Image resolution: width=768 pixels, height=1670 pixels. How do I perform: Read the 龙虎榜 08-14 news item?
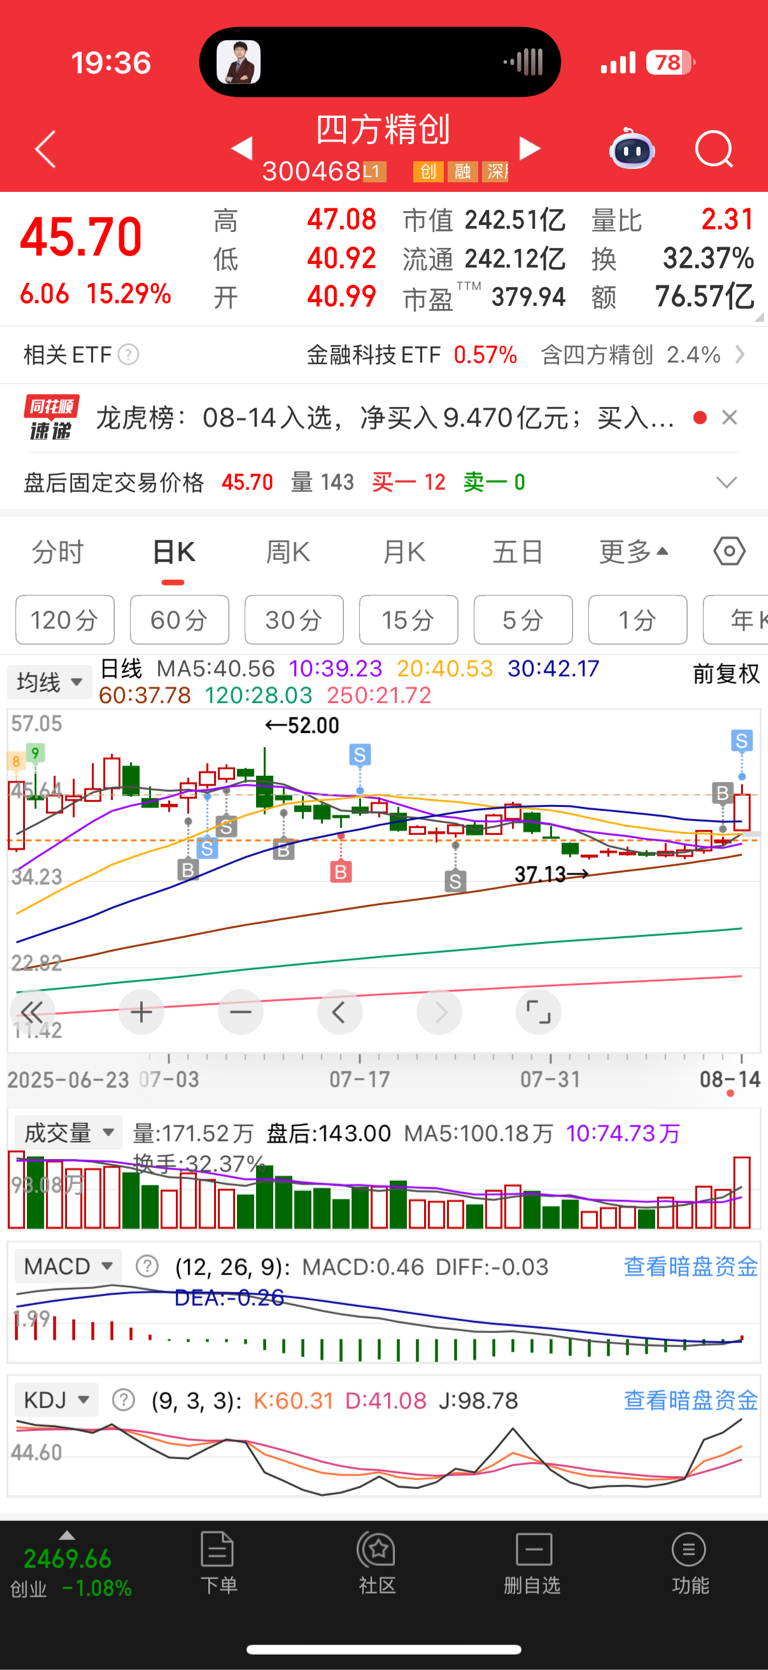[x=385, y=418]
